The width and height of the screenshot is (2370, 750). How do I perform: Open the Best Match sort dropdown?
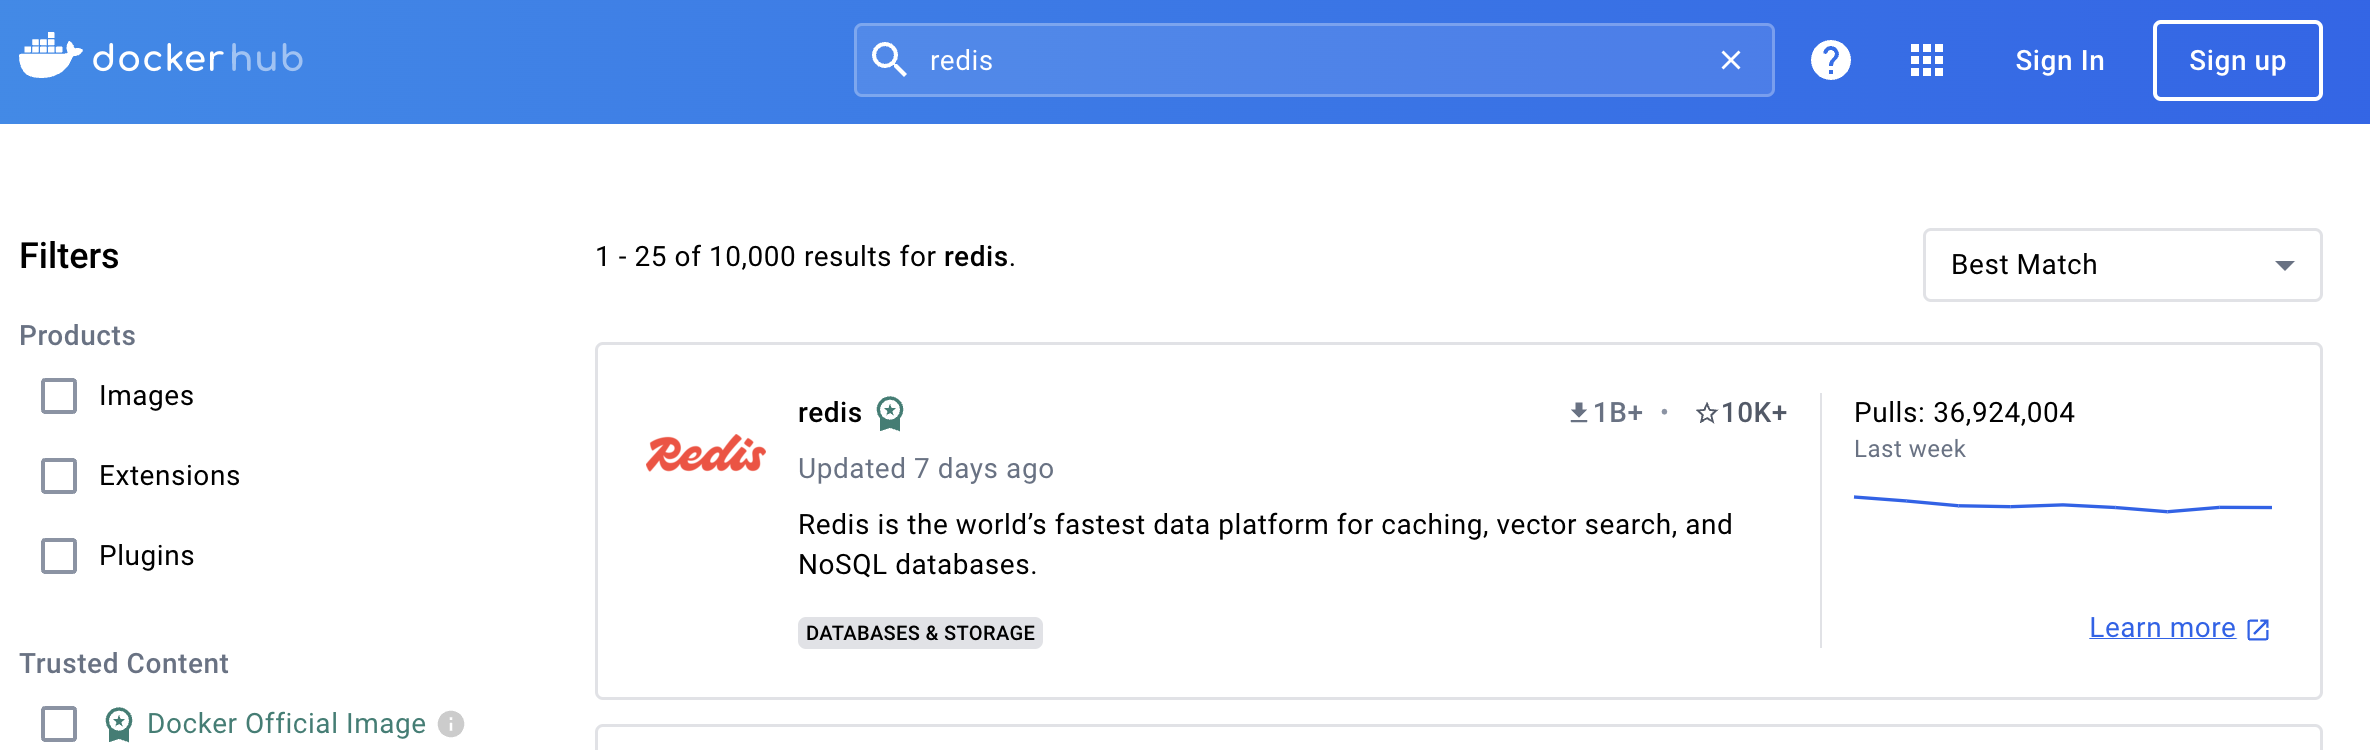click(x=2122, y=265)
